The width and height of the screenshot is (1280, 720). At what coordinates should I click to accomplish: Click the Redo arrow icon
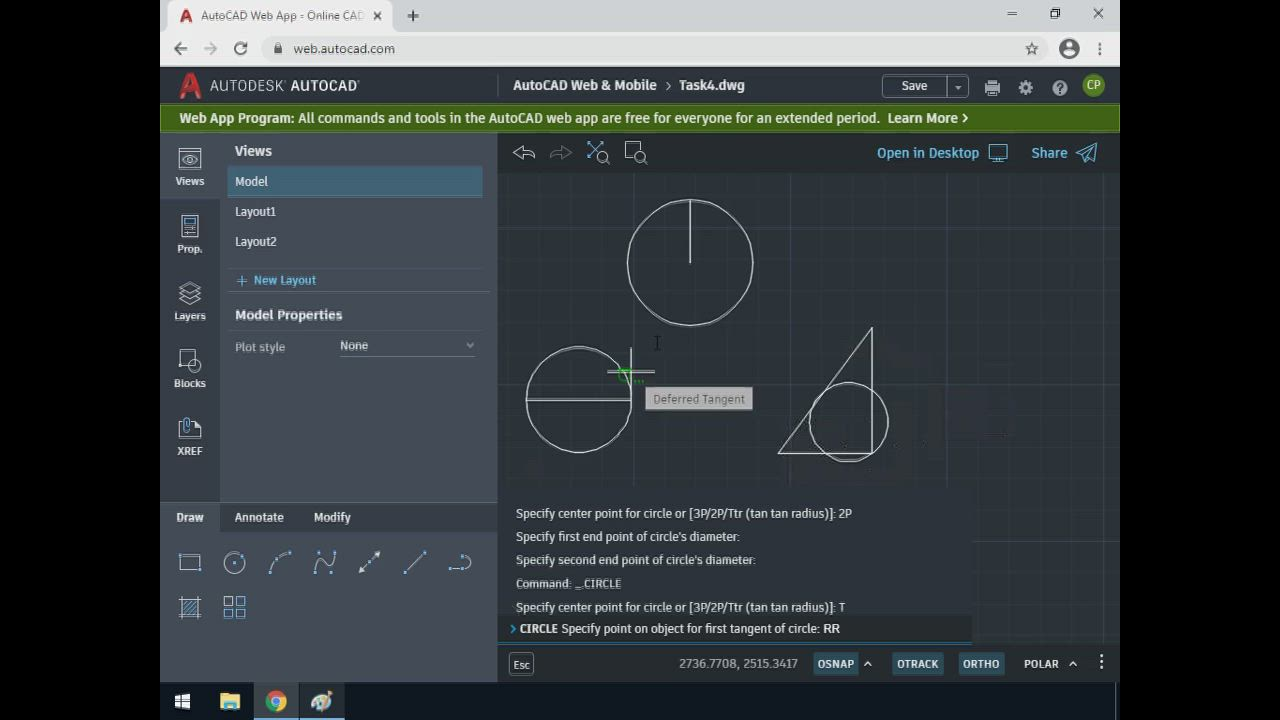561,153
